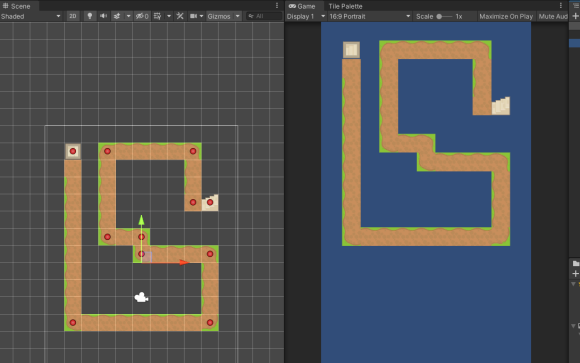Open the Shaded draw mode dropdown
Image resolution: width=580 pixels, height=363 pixels.
31,16
